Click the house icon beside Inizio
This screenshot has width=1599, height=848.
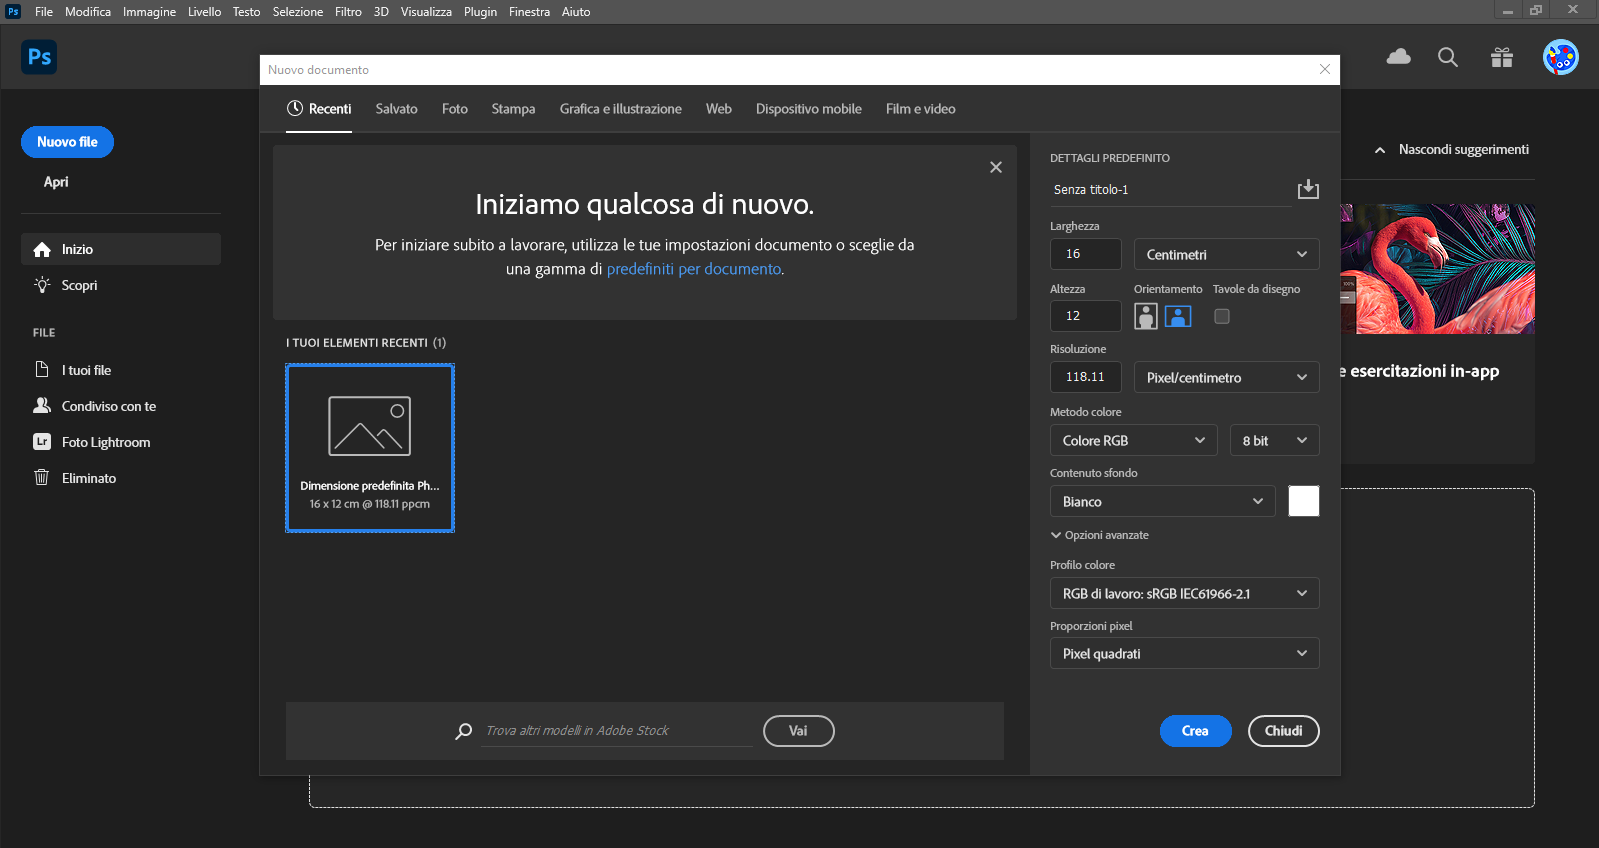(x=42, y=249)
